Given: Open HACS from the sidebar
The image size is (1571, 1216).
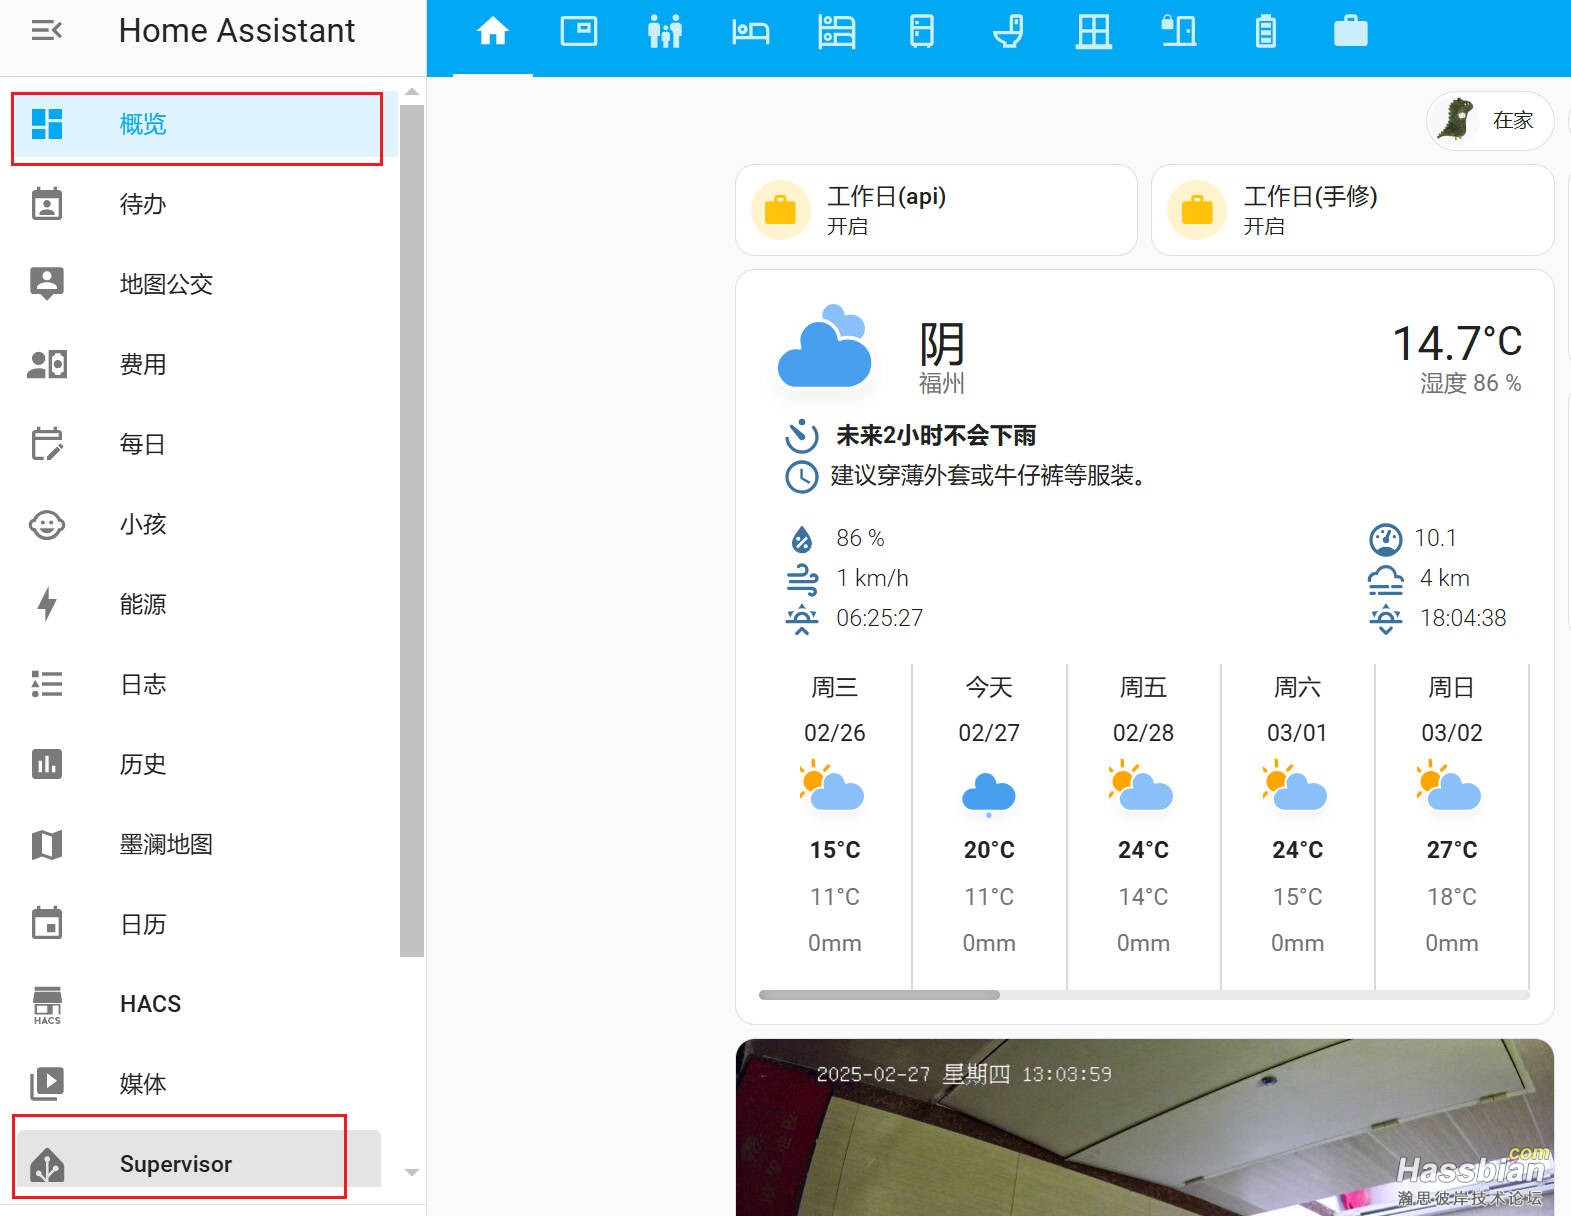Looking at the screenshot, I should click(x=150, y=1004).
